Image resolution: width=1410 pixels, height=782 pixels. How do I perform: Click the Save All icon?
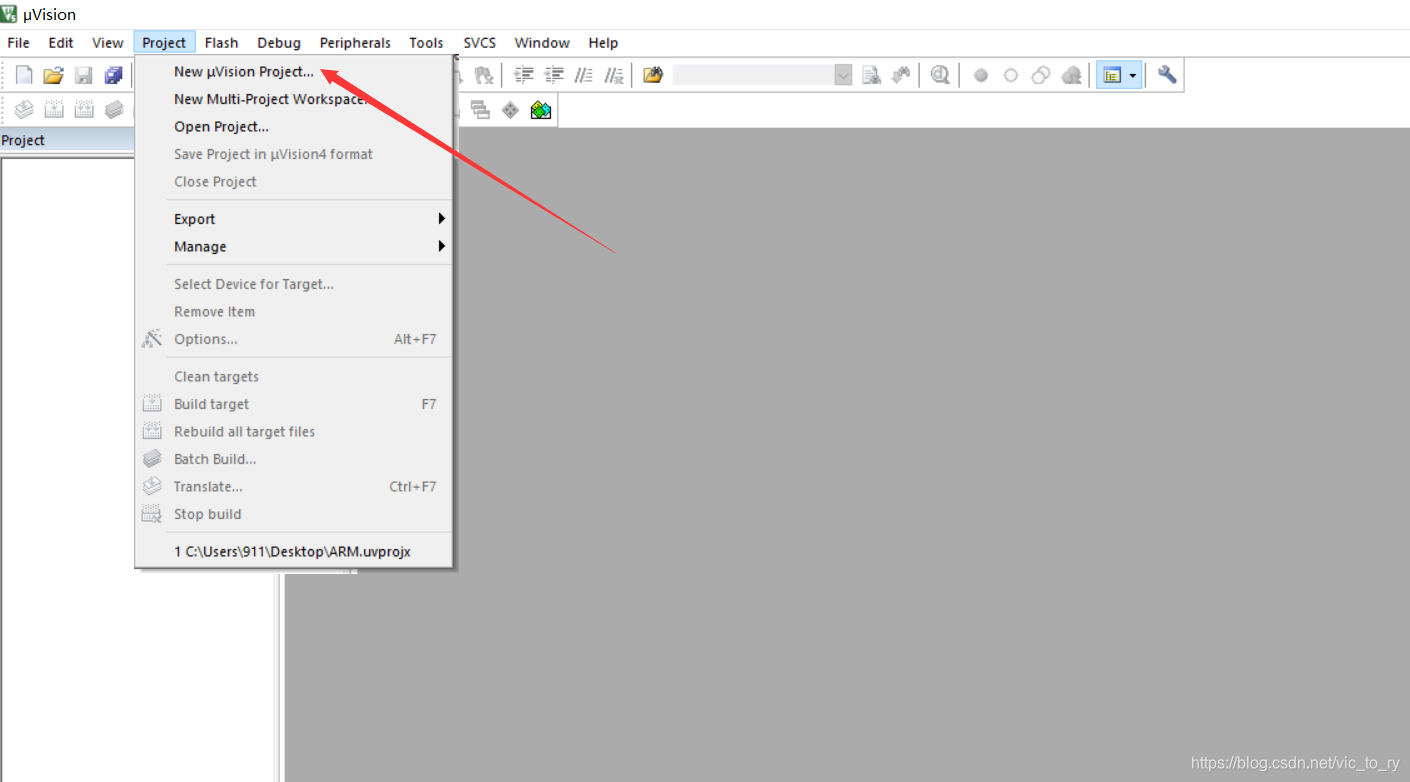[x=114, y=75]
